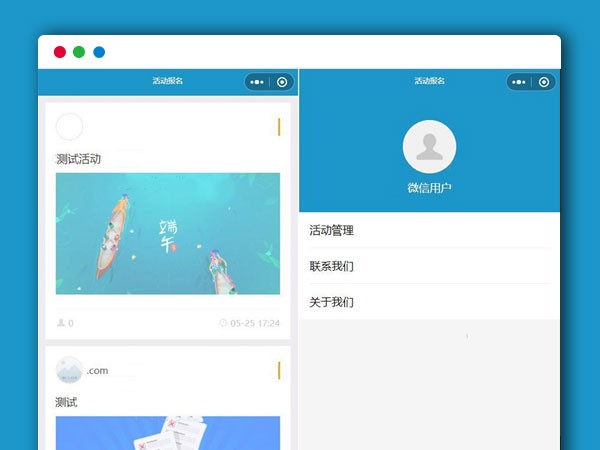Click the orange status bar on the 测试活动 card

click(278, 127)
